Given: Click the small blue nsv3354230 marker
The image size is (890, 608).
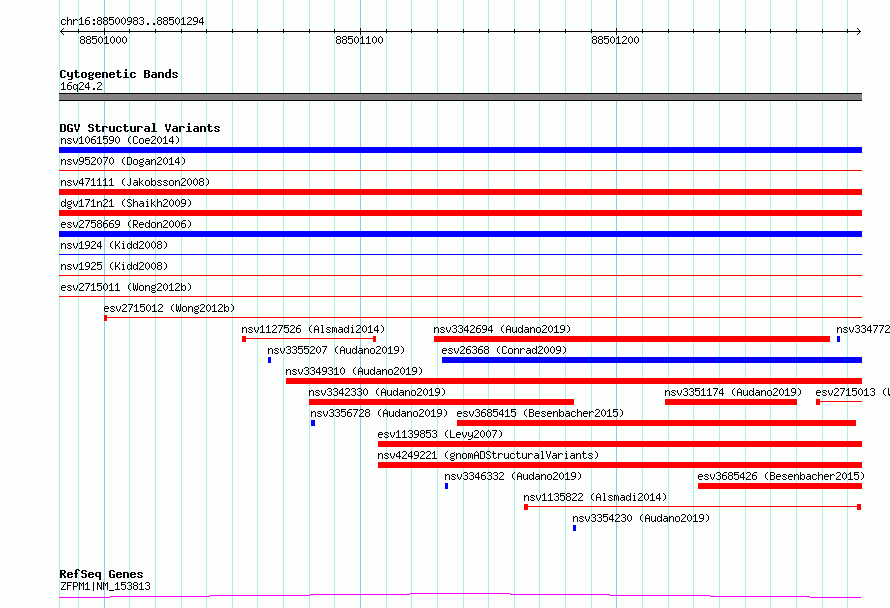Looking at the screenshot, I should 574,528.
